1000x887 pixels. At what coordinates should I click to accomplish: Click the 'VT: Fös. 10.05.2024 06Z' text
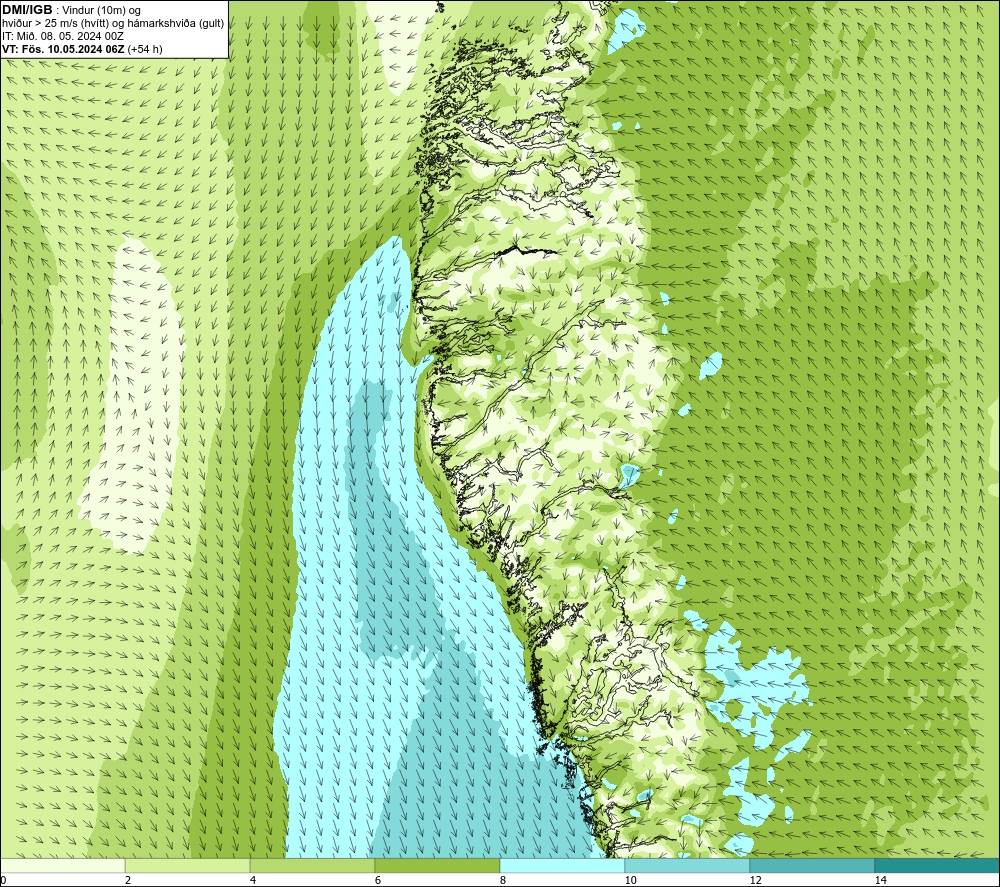pyautogui.click(x=63, y=49)
